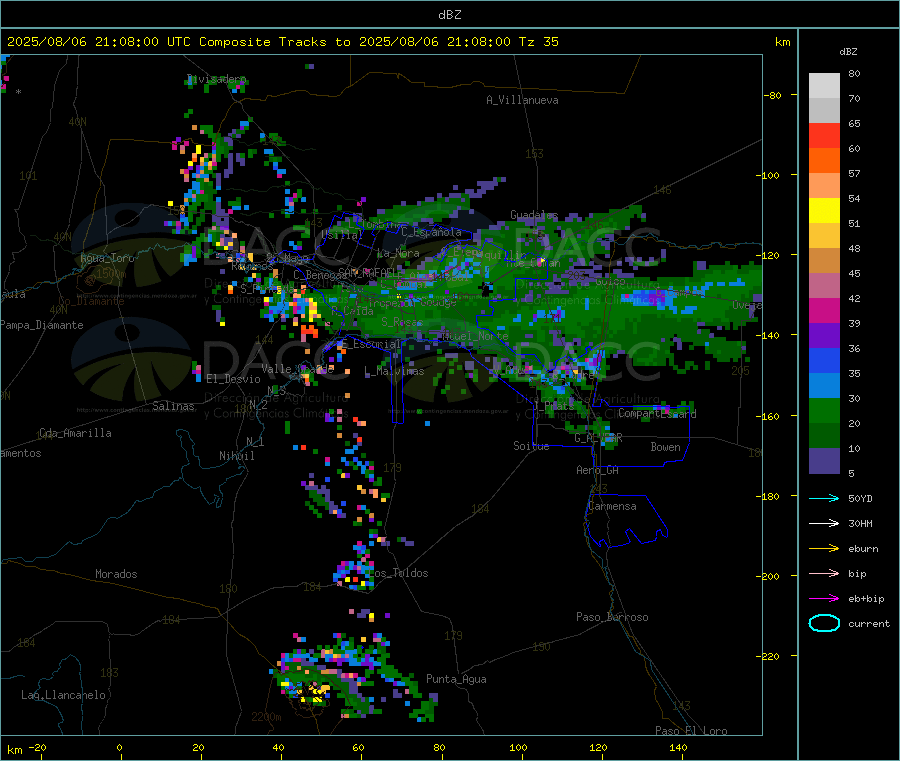
Task: Click the 'Carmensa' map label
Action: tap(612, 506)
